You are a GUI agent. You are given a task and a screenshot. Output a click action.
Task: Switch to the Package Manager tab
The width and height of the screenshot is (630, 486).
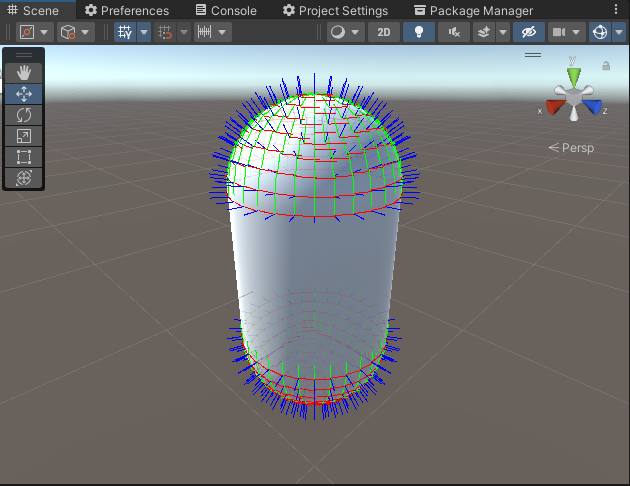(473, 10)
